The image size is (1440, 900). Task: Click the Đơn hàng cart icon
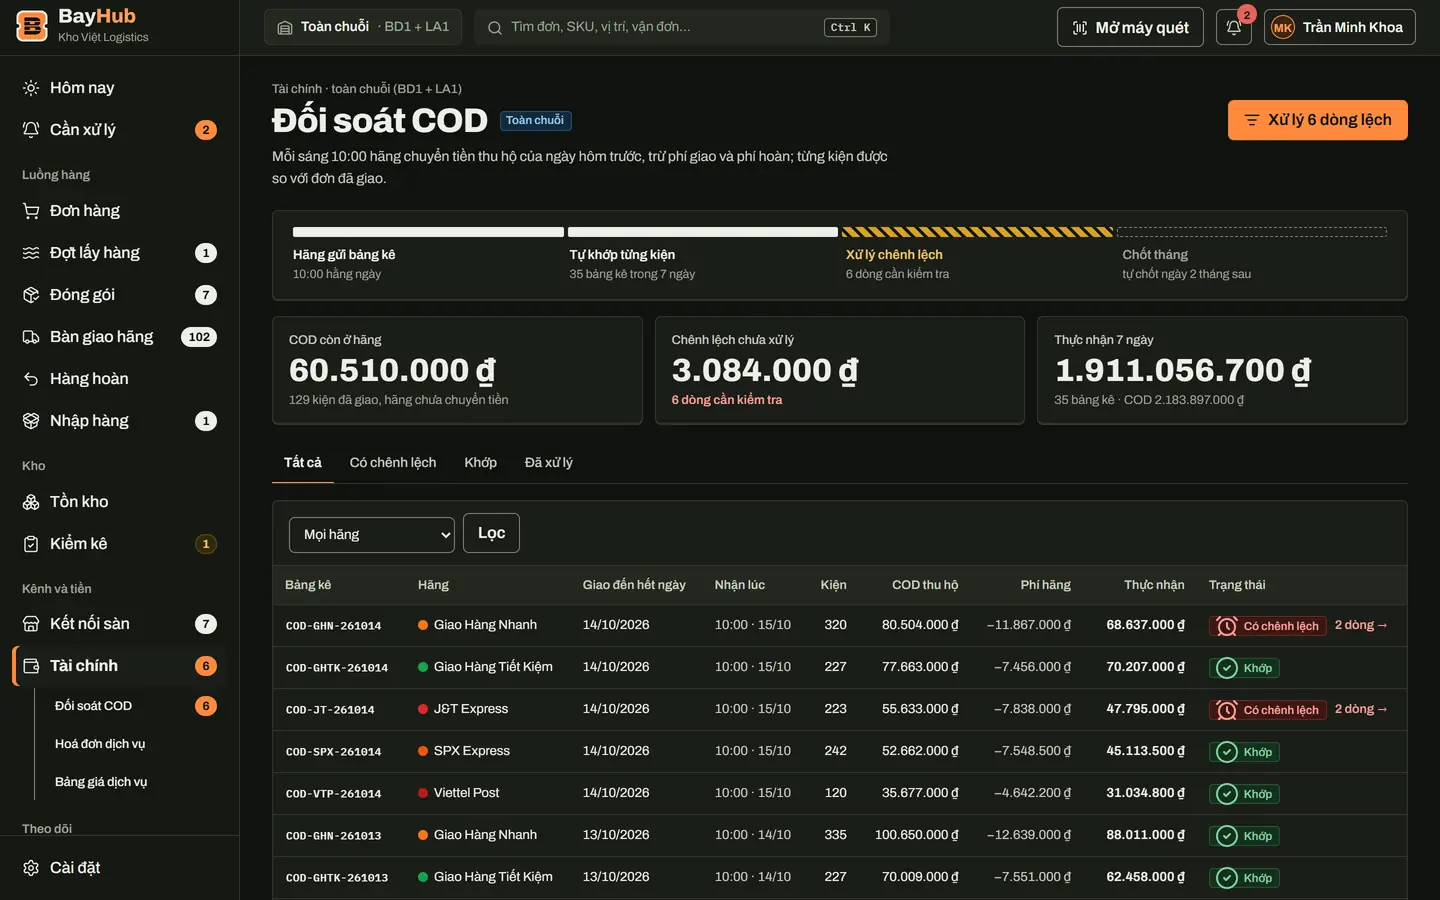(x=31, y=211)
